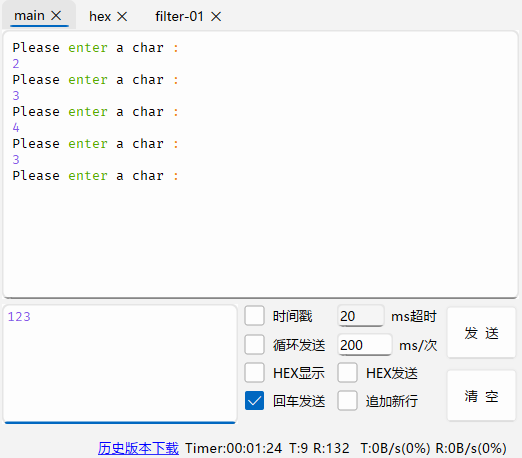This screenshot has width=522, height=458.
Task: Click the R:0B/s(0%) status text
Action: pos(471,448)
